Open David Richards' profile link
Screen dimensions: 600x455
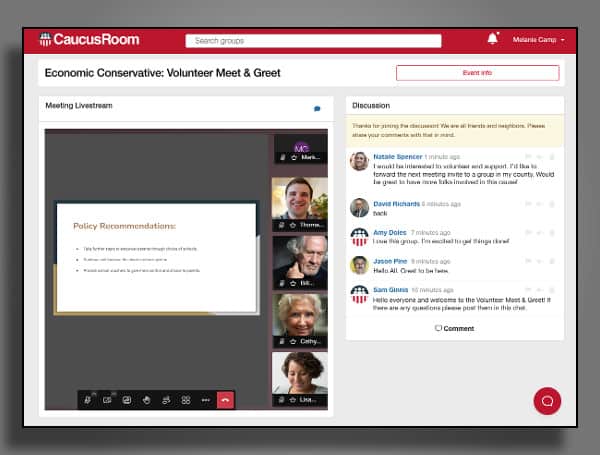(396, 204)
